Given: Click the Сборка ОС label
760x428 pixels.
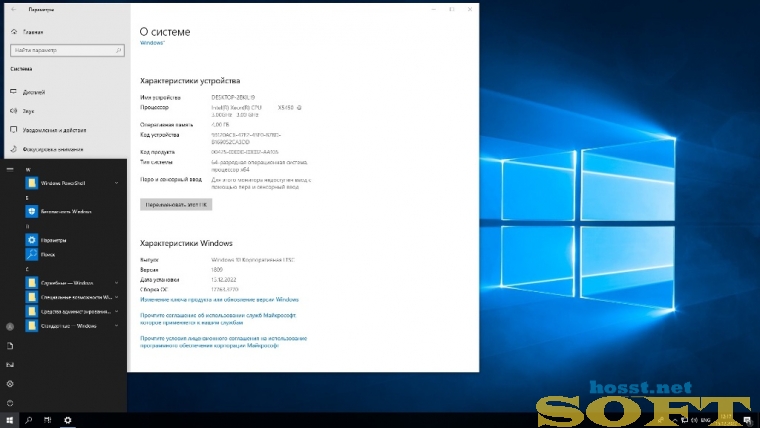Looking at the screenshot, I should [x=154, y=289].
